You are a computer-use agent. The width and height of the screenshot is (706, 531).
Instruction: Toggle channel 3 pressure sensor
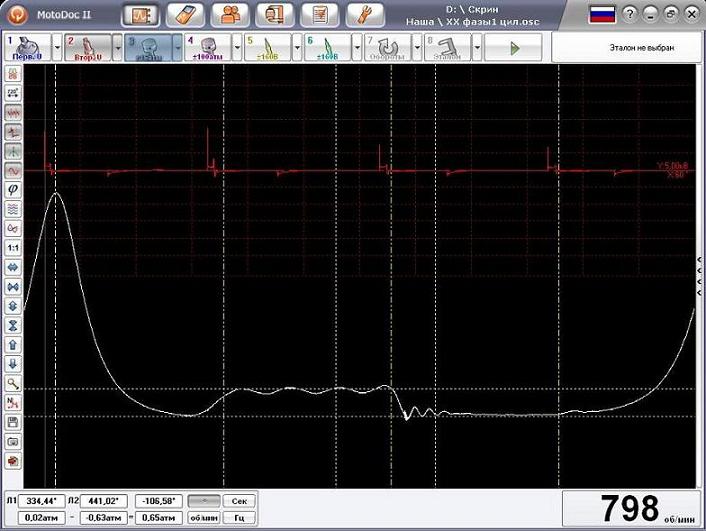click(148, 47)
